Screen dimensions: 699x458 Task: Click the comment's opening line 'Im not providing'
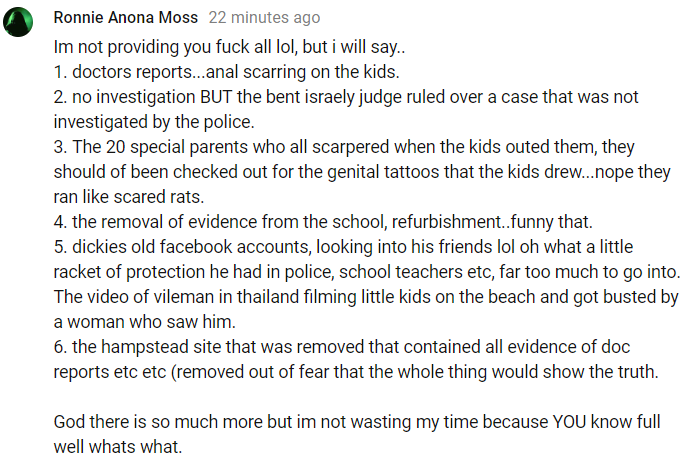tap(229, 47)
